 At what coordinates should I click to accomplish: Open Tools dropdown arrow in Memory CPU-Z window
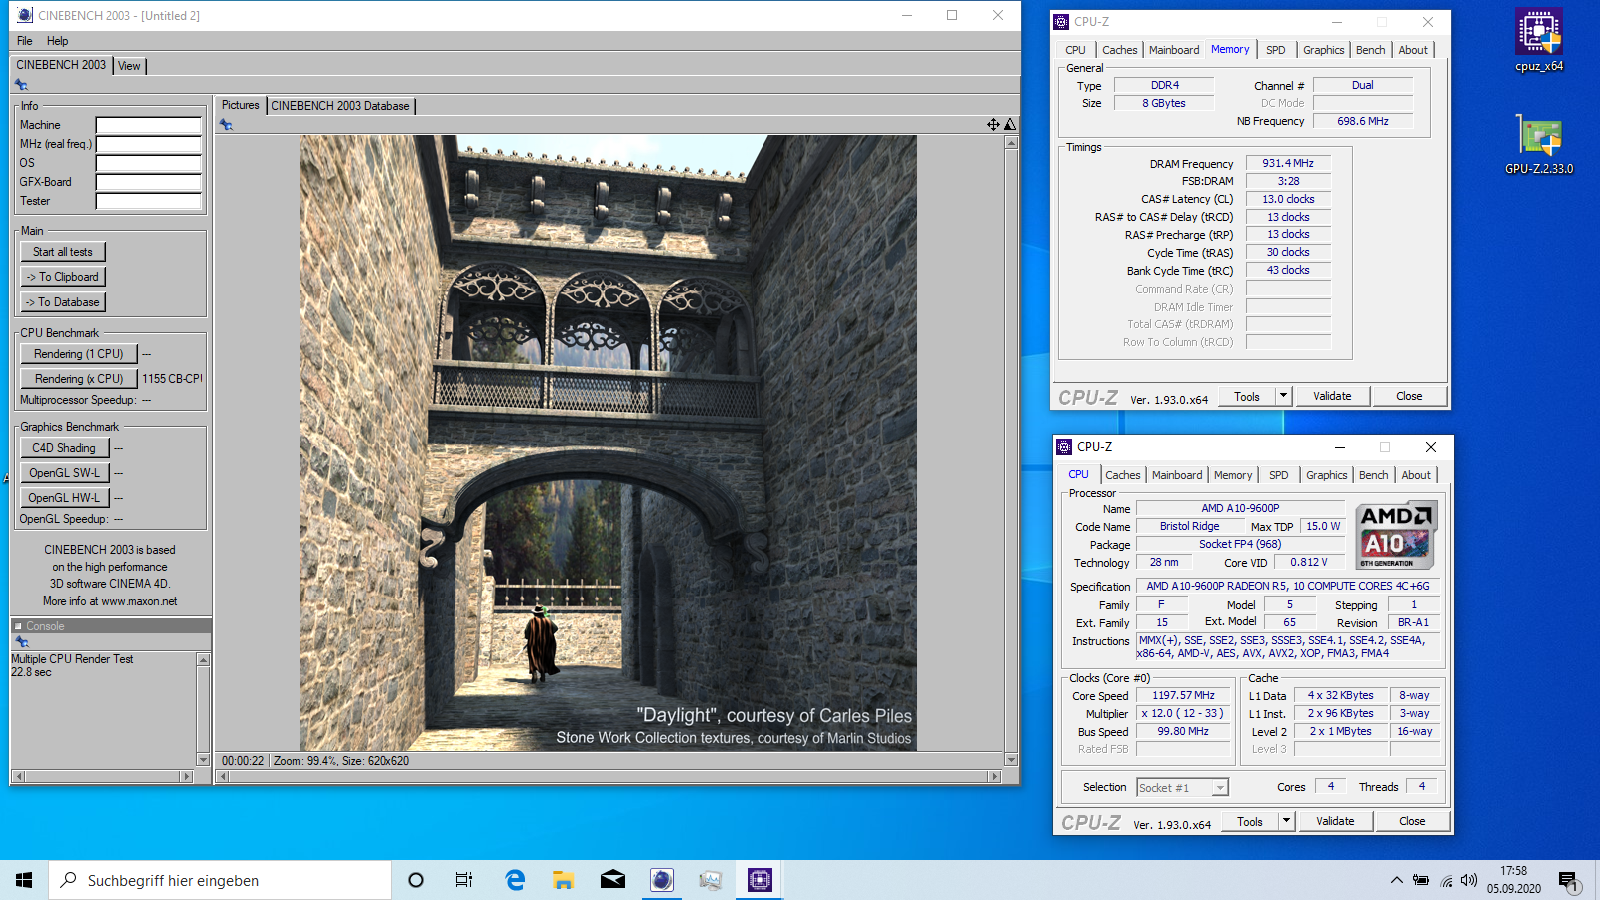point(1283,396)
